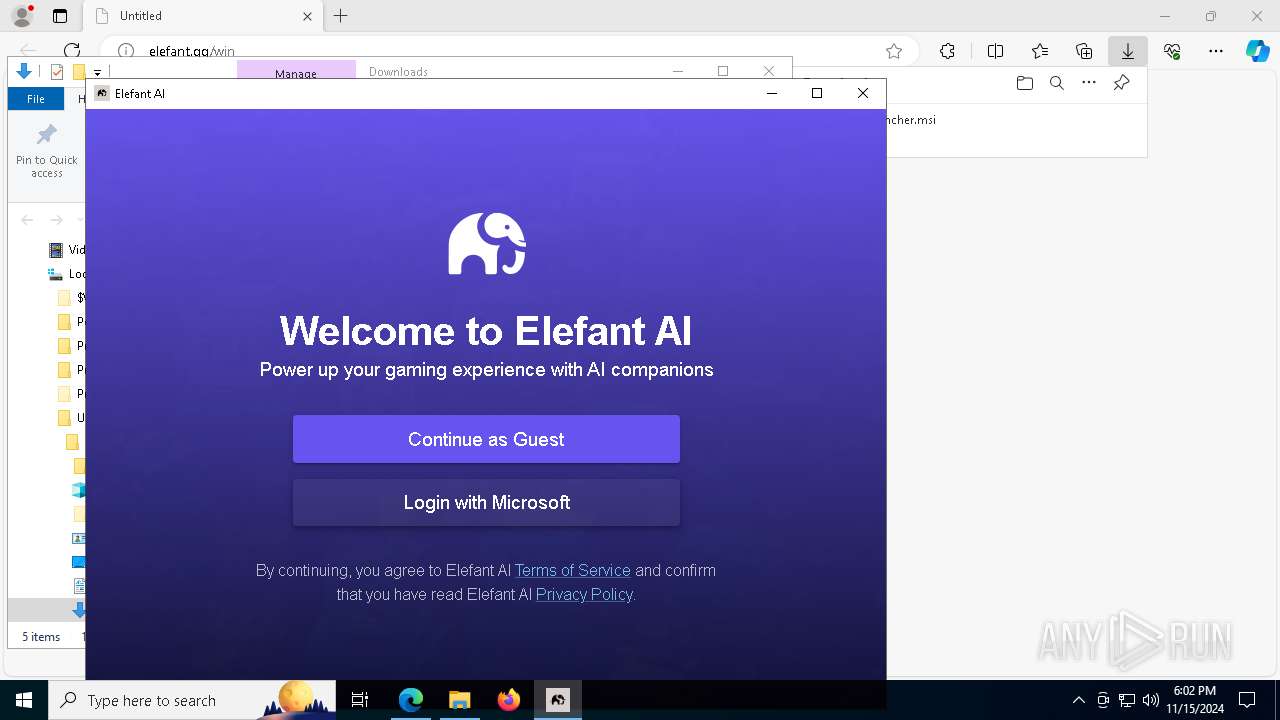Open Edge extensions icon
Image resolution: width=1280 pixels, height=720 pixels.
(947, 51)
